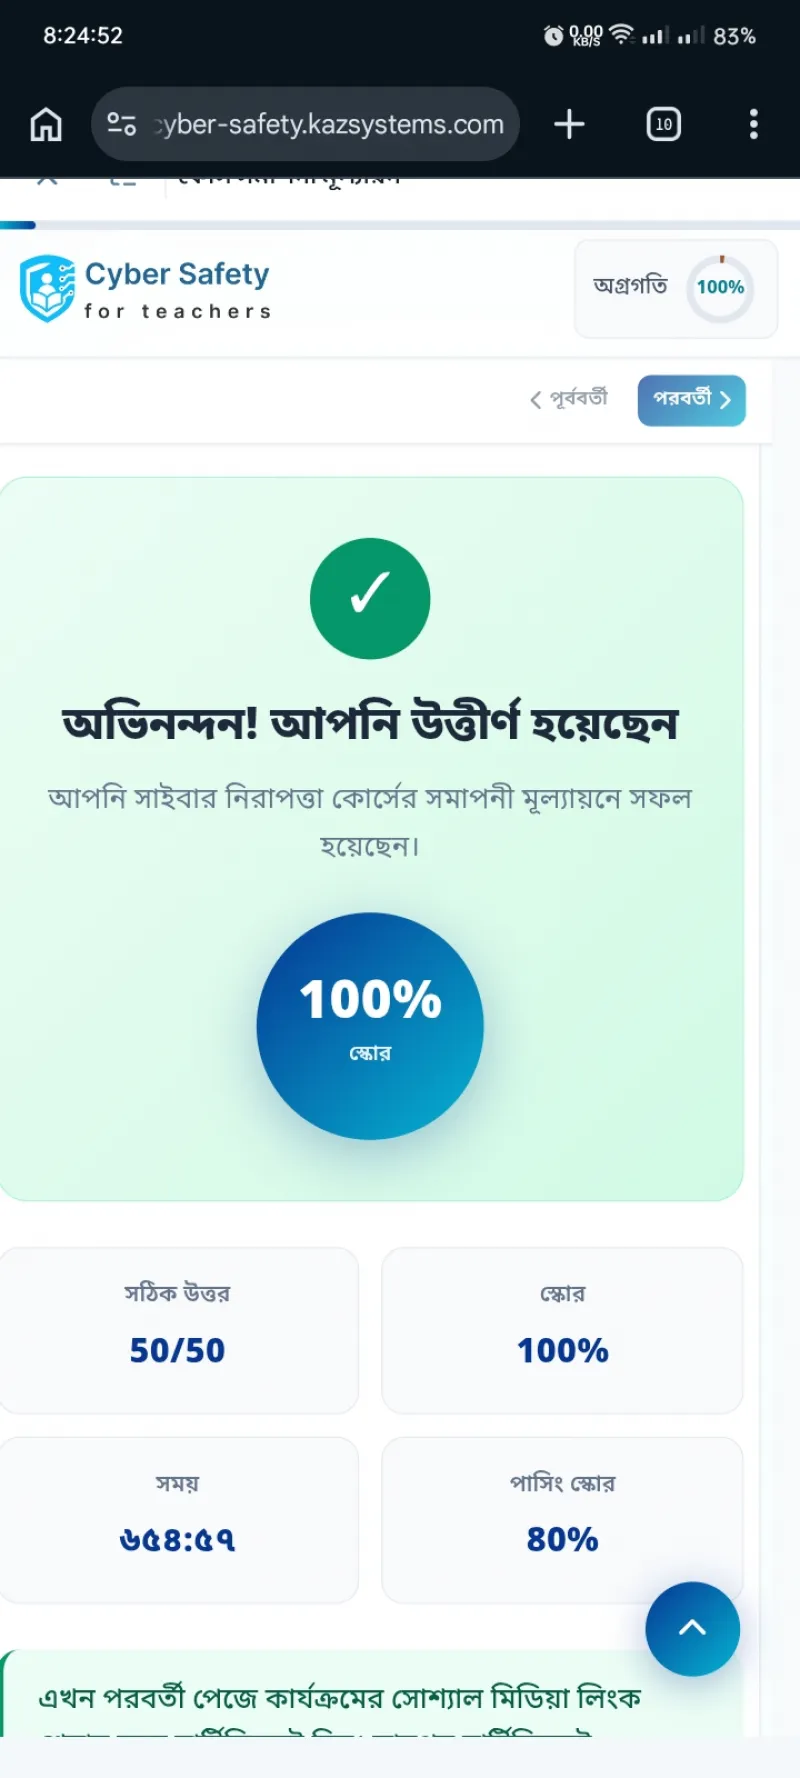
Task: Open site settings icon in address bar
Action: 121,124
